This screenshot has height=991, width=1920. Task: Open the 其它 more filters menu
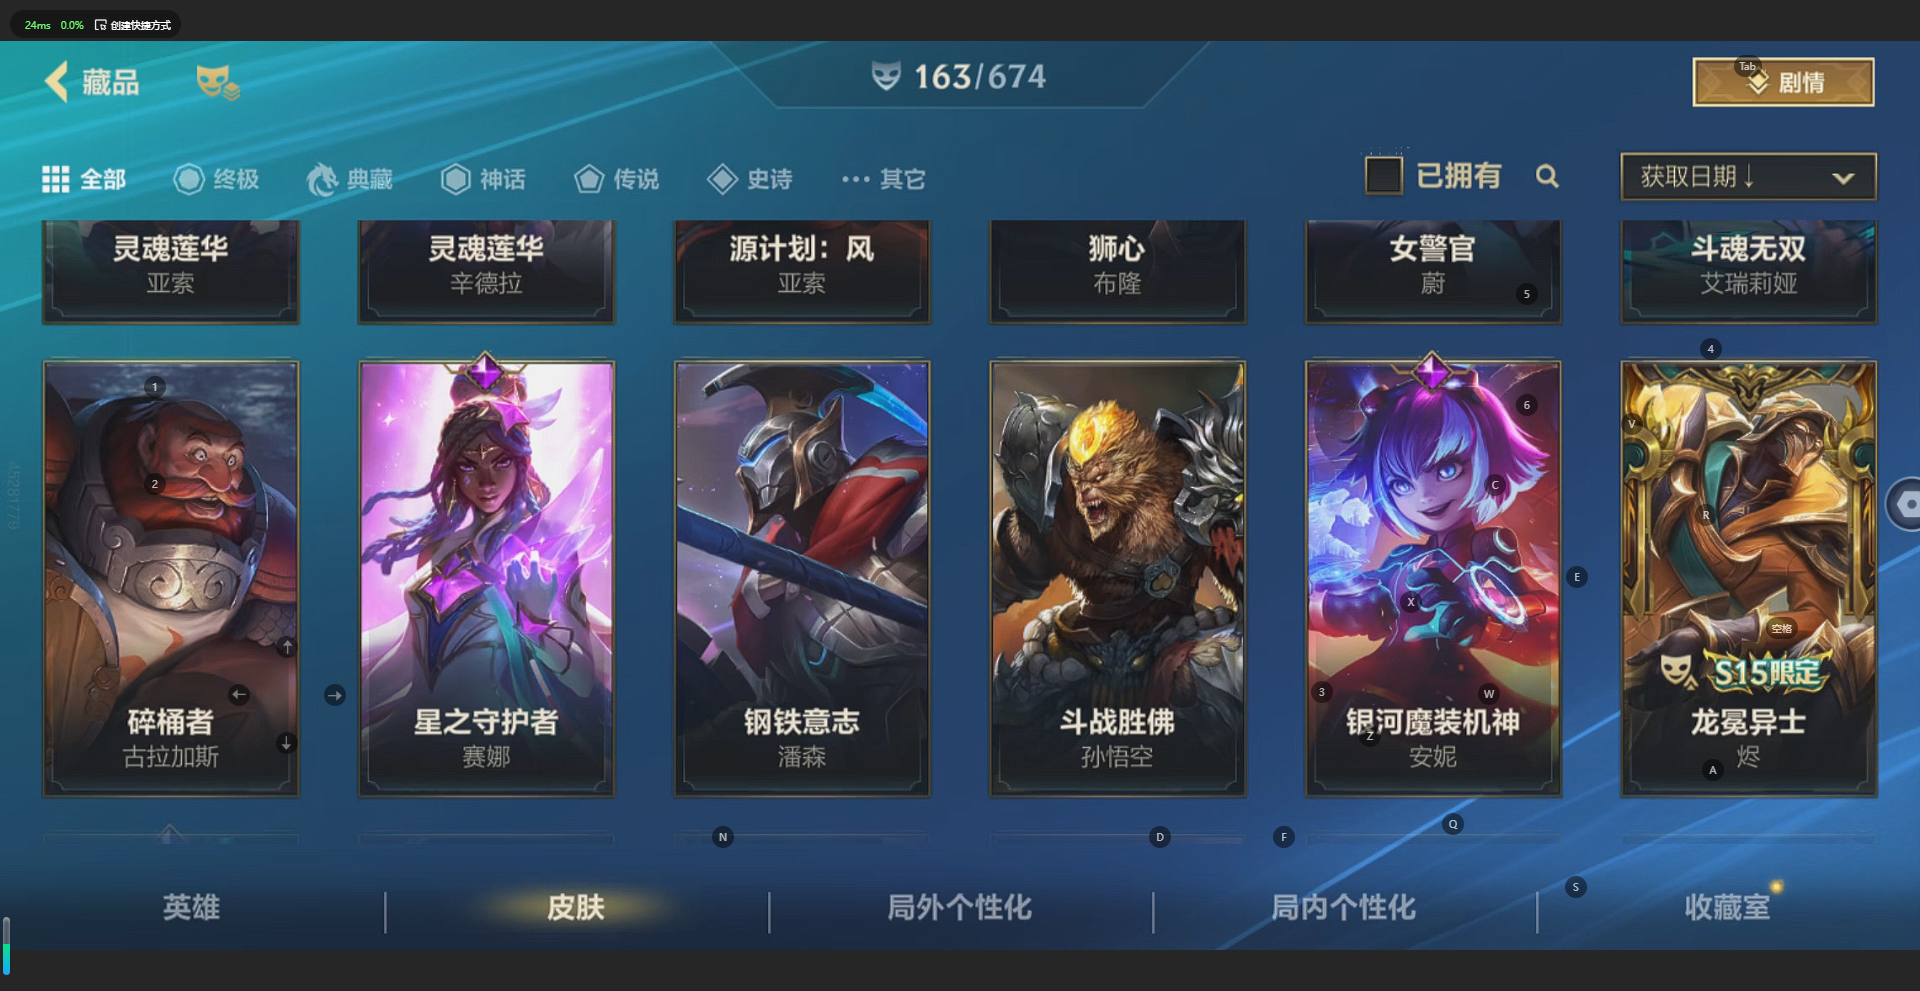pyautogui.click(x=884, y=179)
